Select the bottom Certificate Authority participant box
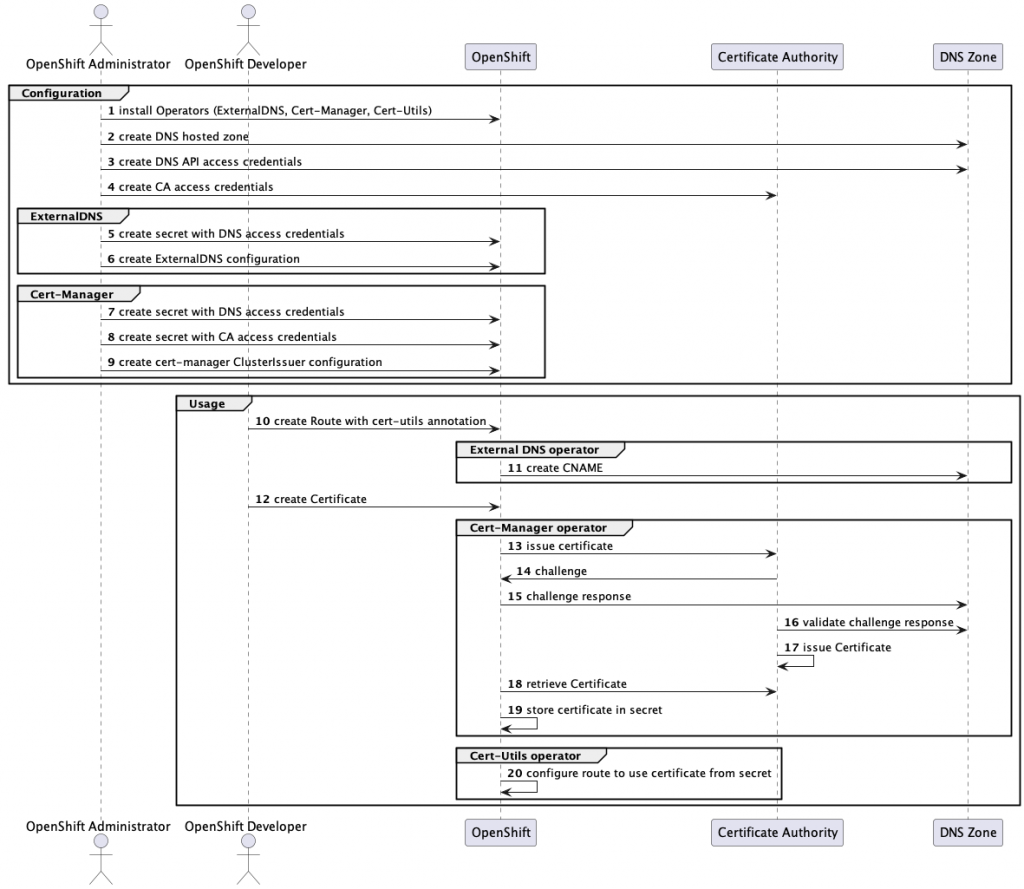1024x889 pixels. 777,832
